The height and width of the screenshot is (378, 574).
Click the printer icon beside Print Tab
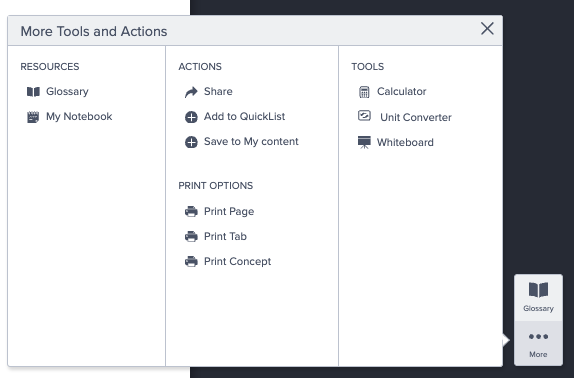click(191, 236)
